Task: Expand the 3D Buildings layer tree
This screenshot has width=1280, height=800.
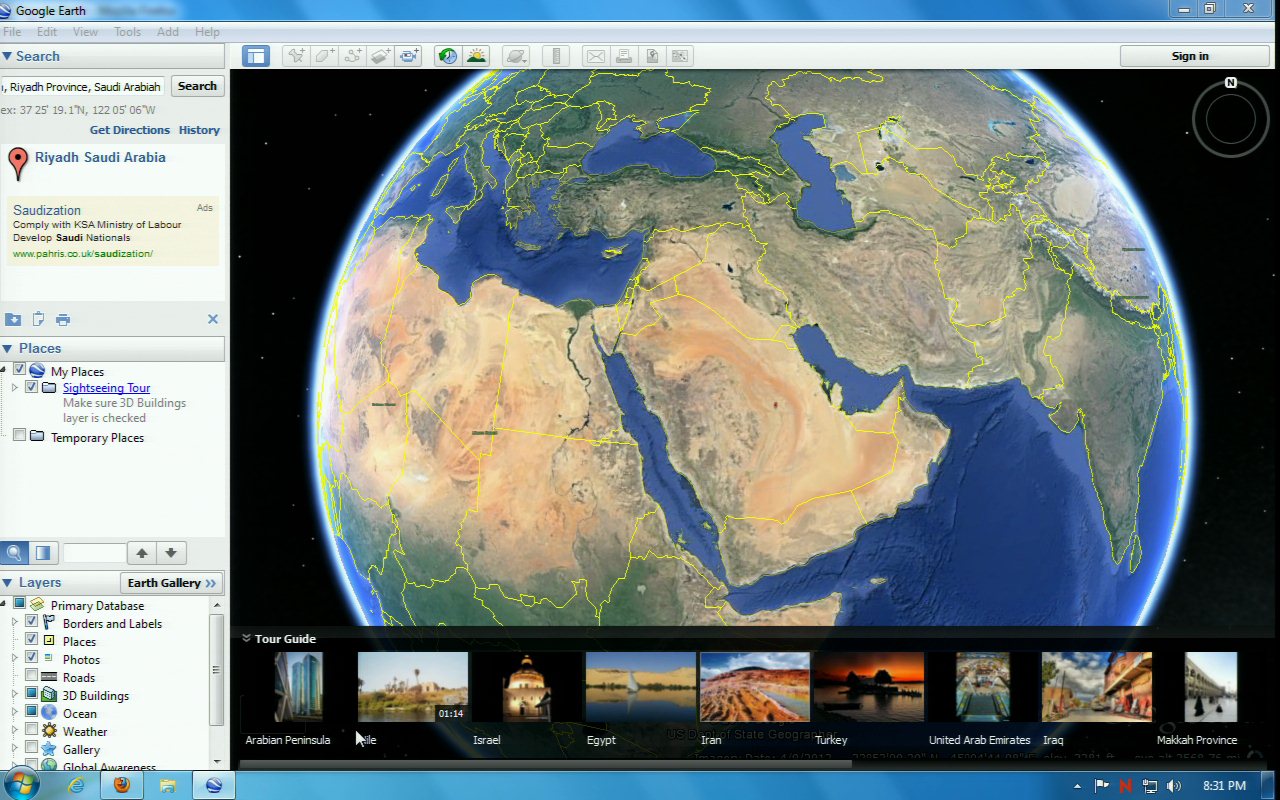Action: pos(15,695)
